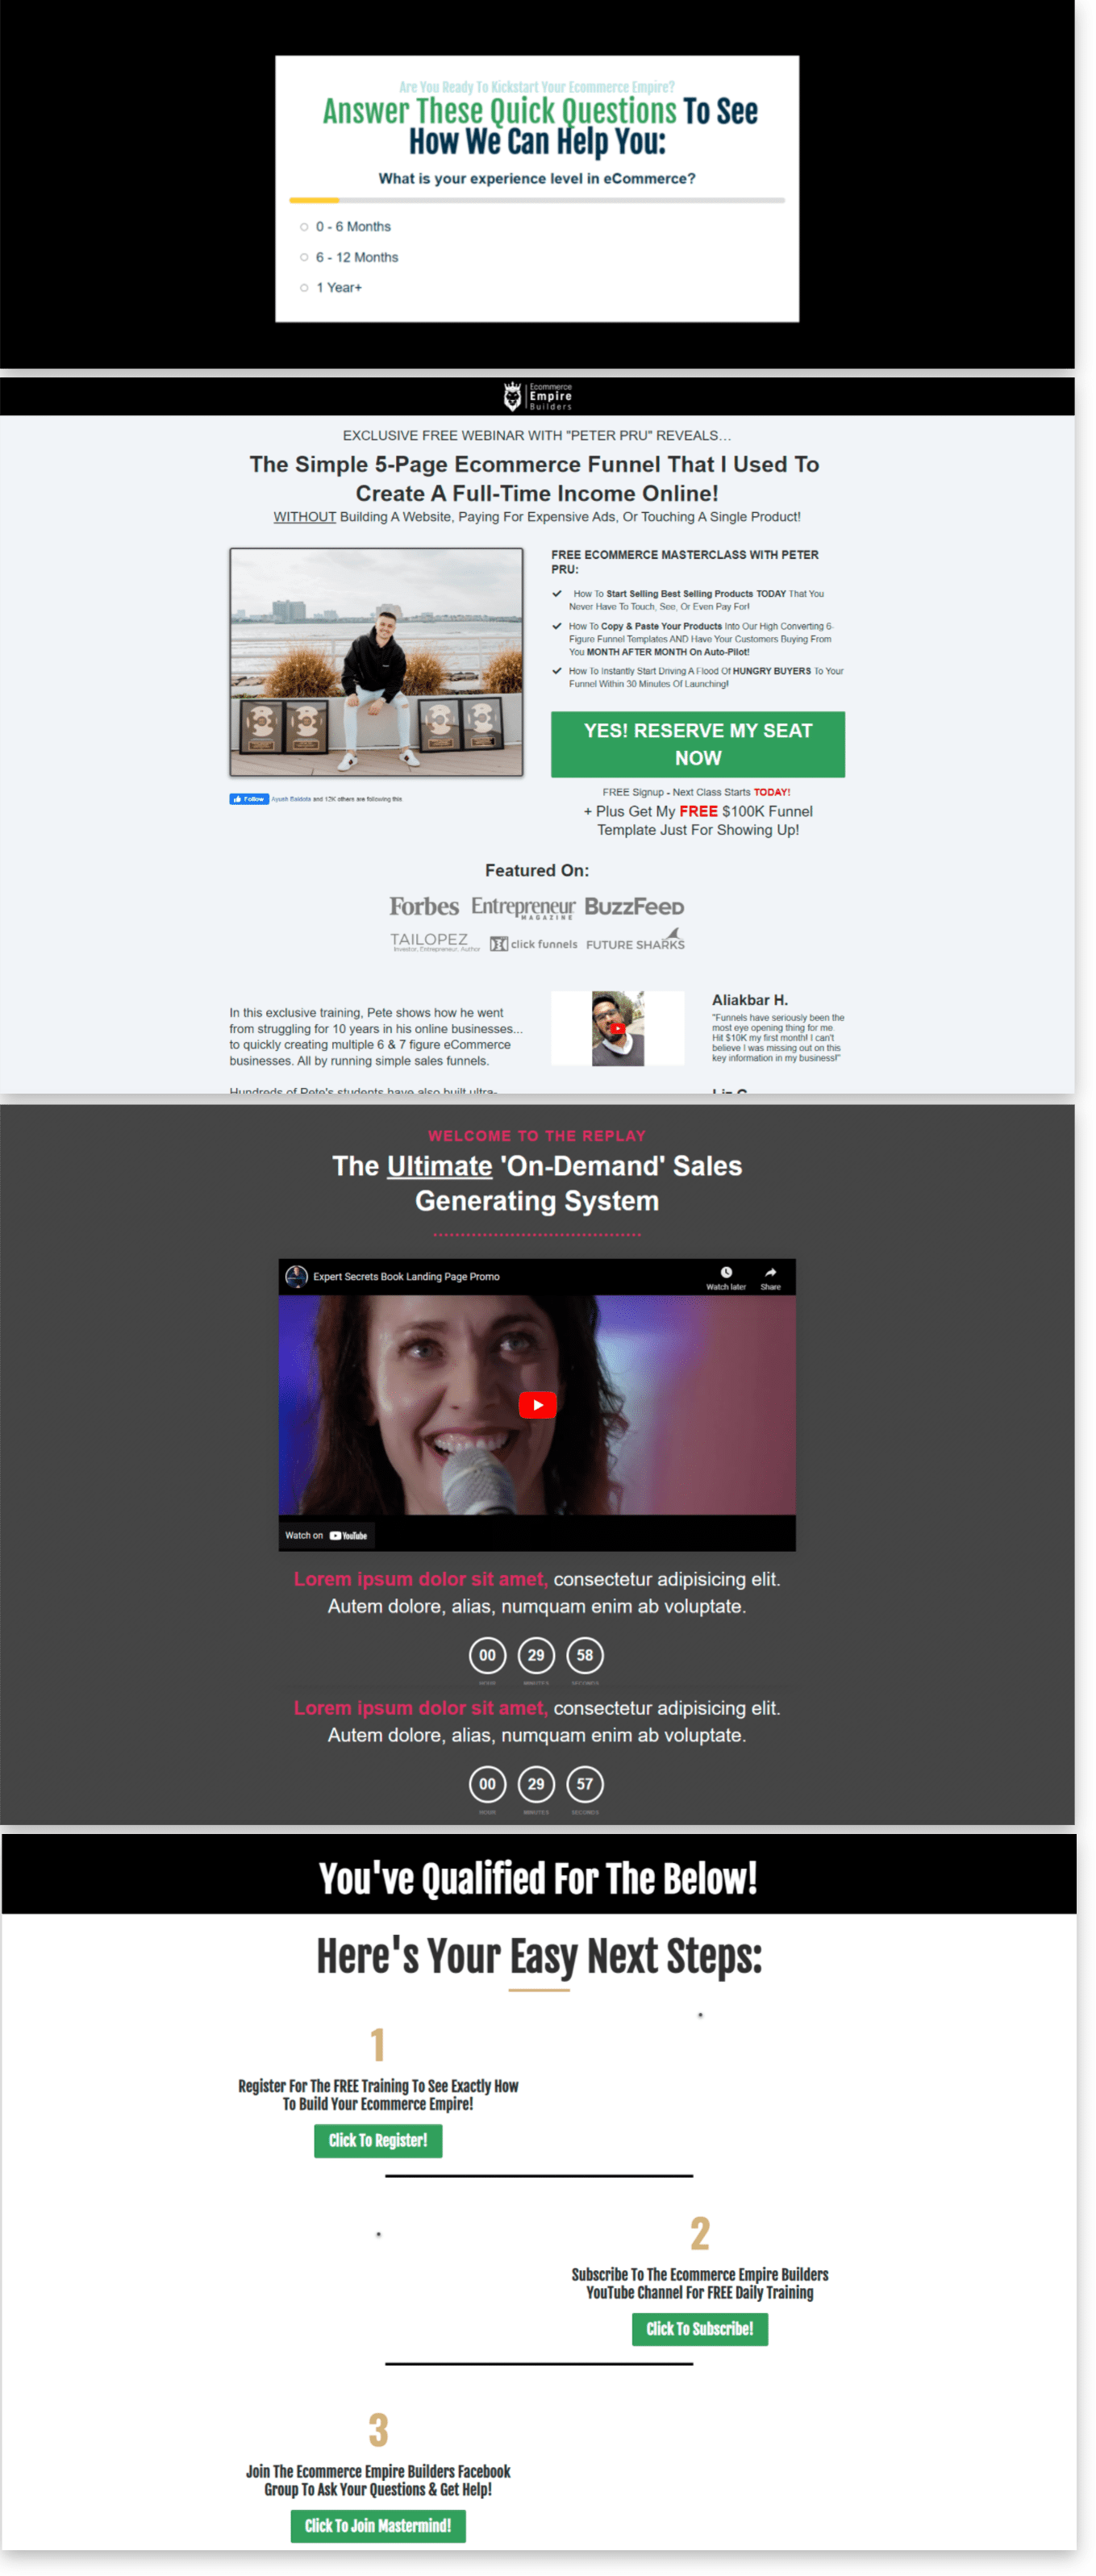Open the Forbes featured logo
Image resolution: width=1096 pixels, height=2576 pixels.
coord(424,907)
